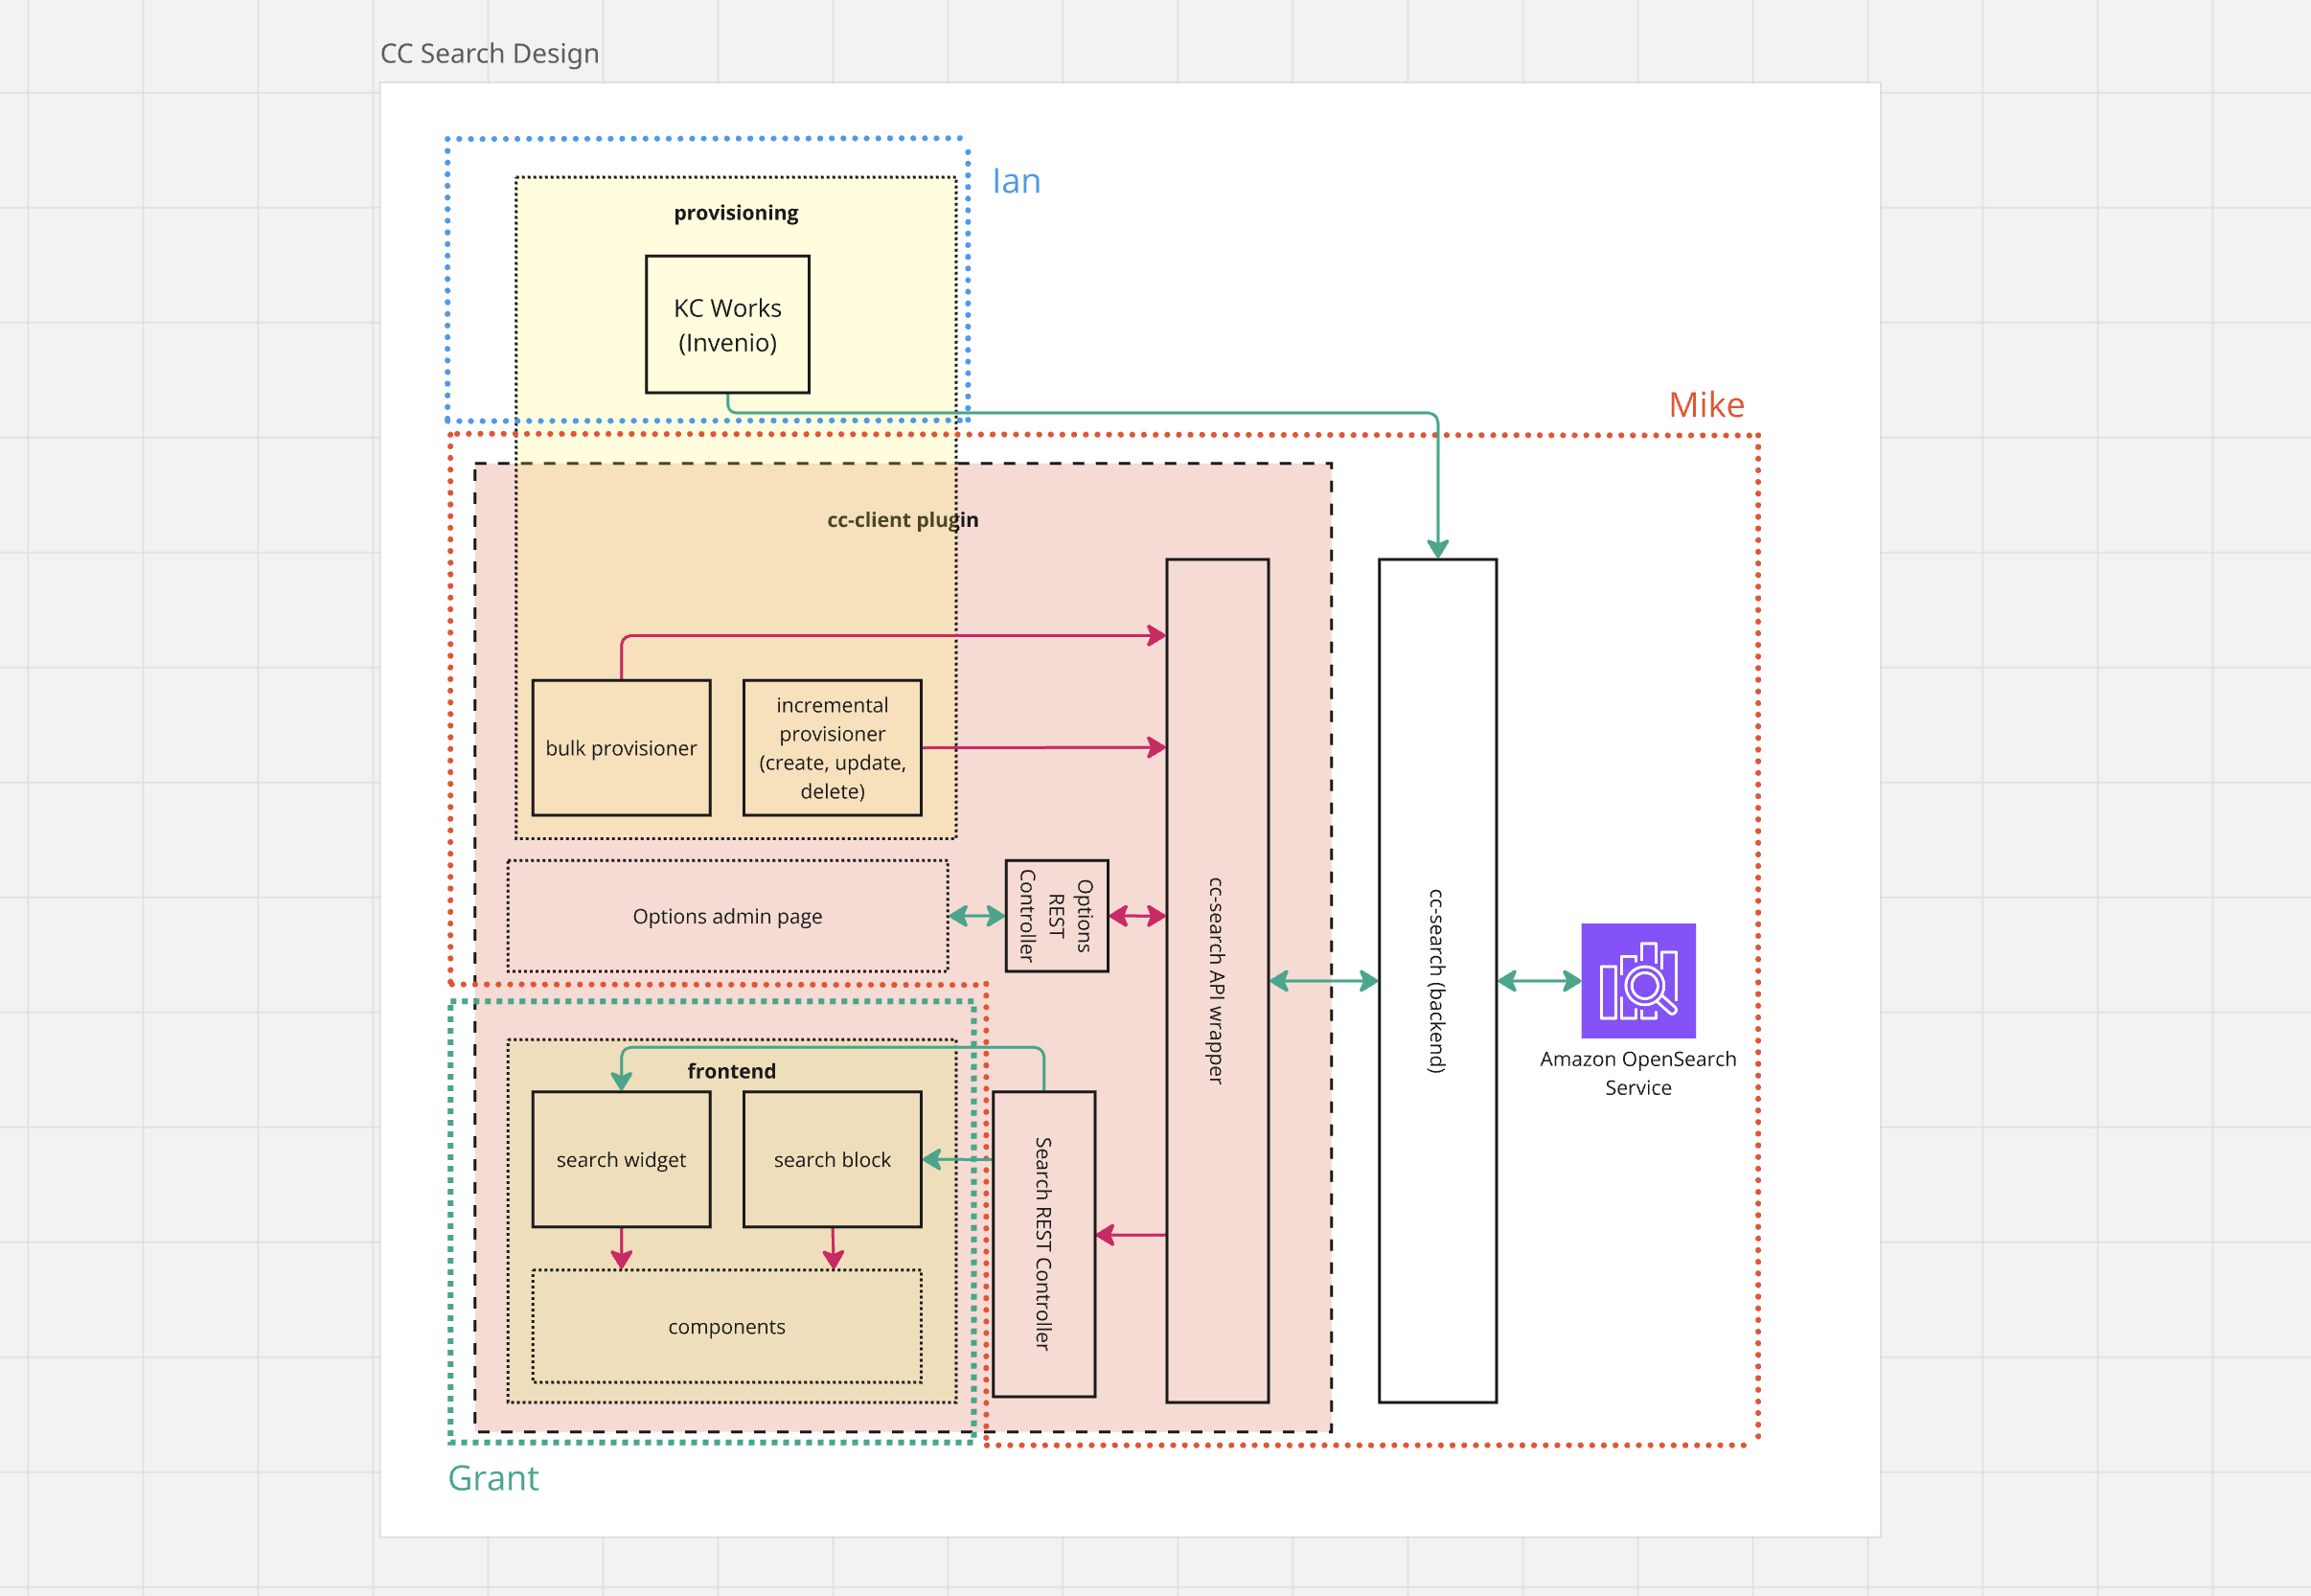Click the frontend heading text
This screenshot has width=2311, height=1596.
coord(731,1071)
